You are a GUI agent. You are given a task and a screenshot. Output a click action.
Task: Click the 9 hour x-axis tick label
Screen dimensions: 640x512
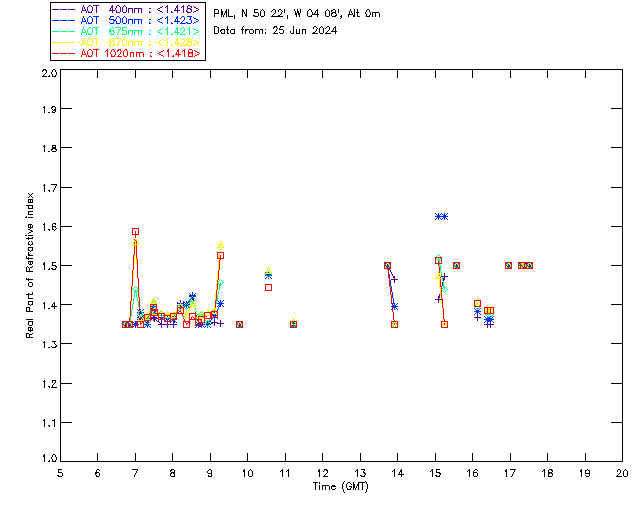click(x=210, y=473)
